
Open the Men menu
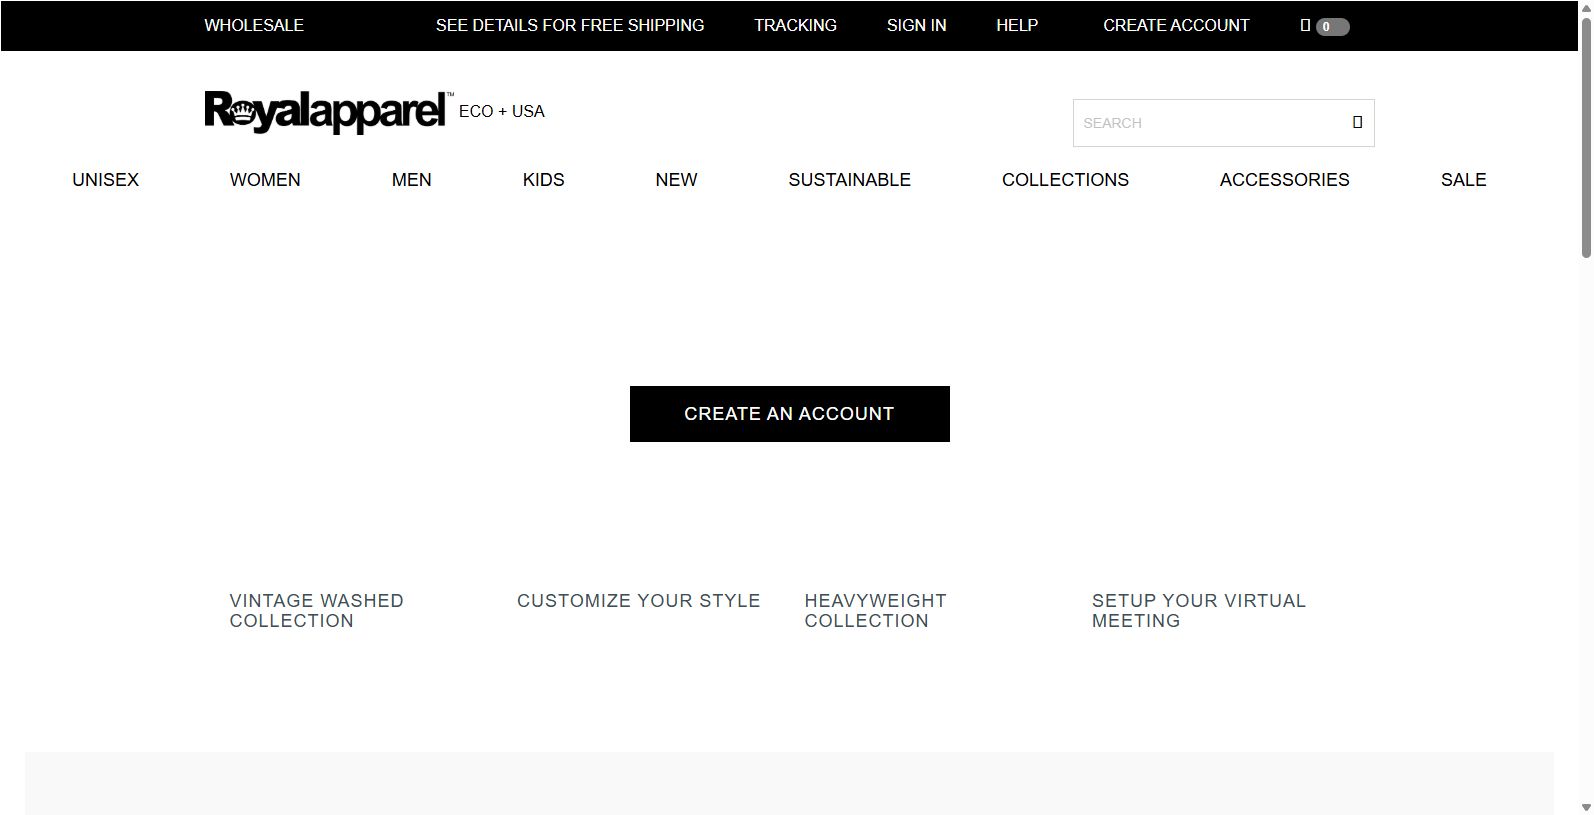pos(411,180)
